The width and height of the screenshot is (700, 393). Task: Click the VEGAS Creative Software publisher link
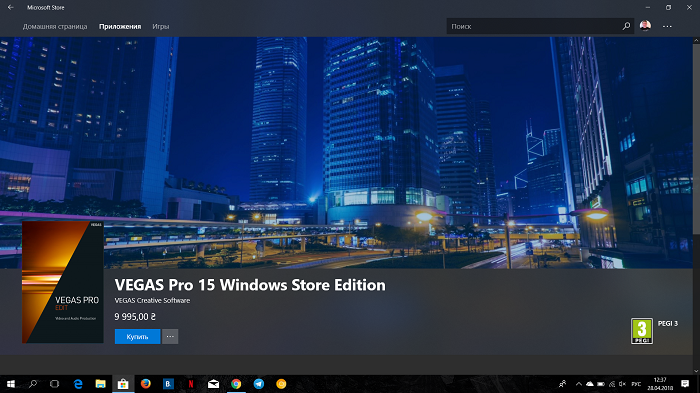point(152,301)
